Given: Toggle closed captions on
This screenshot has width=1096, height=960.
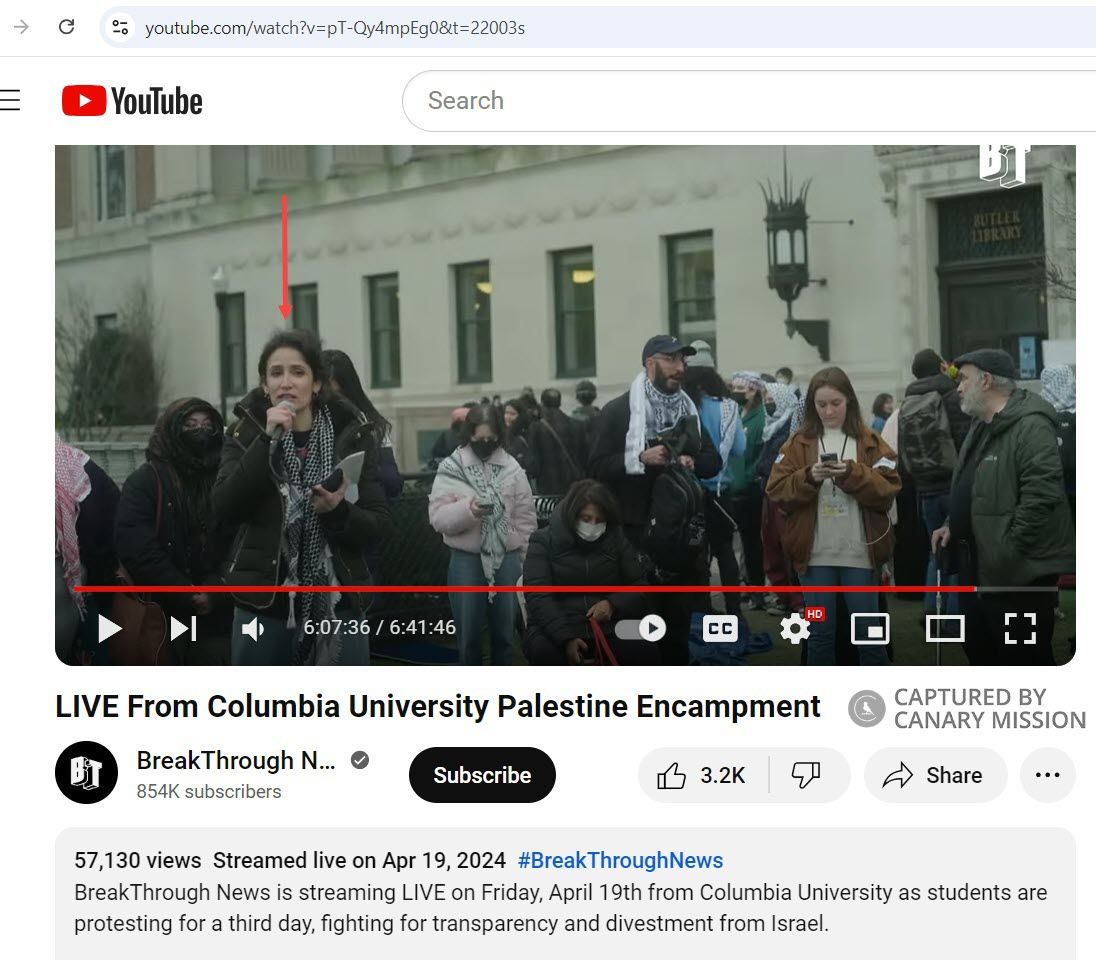Looking at the screenshot, I should click(x=719, y=628).
